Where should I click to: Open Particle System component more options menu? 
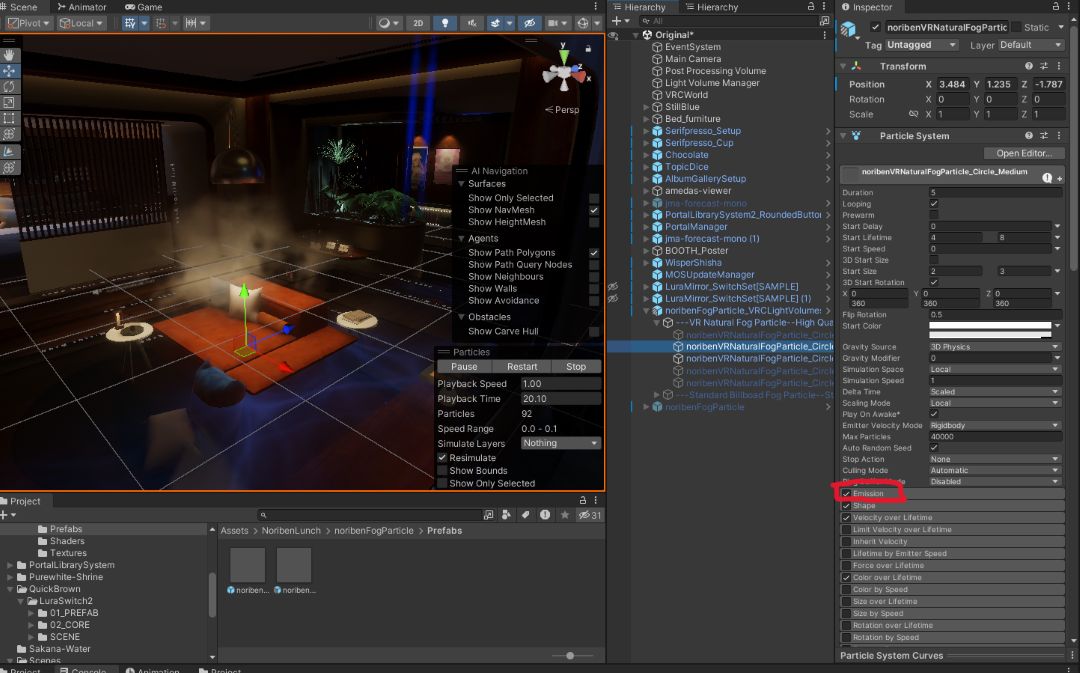pyautogui.click(x=1059, y=136)
